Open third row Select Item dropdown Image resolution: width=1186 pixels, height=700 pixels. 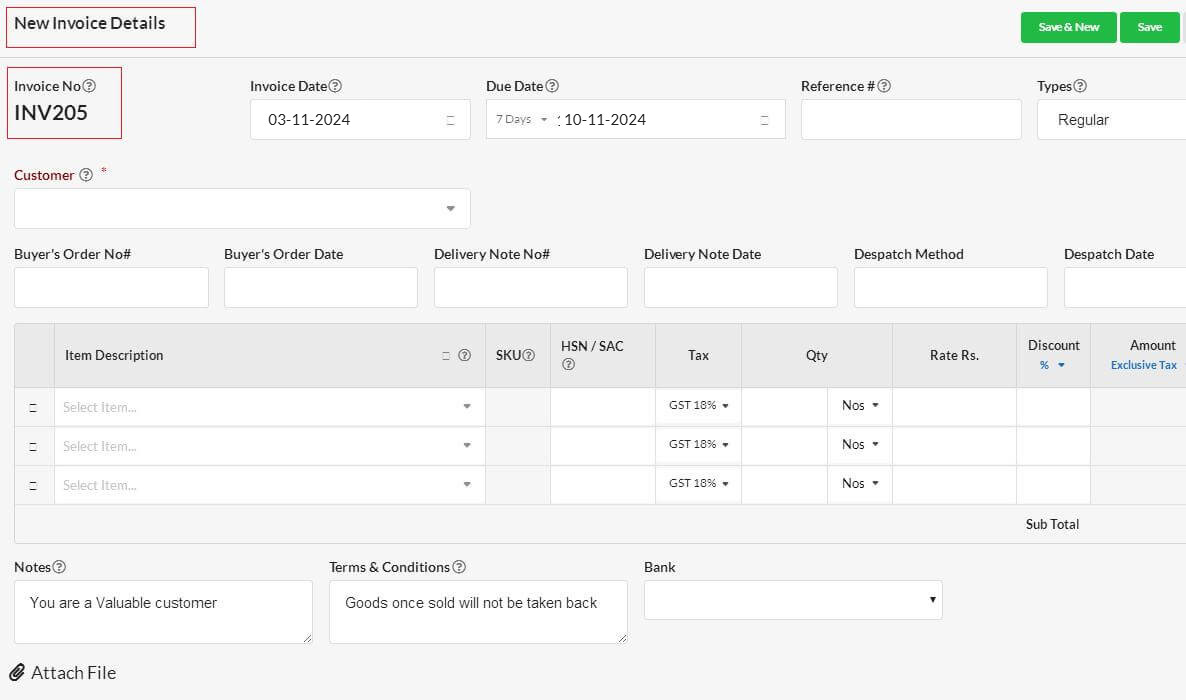click(x=269, y=485)
